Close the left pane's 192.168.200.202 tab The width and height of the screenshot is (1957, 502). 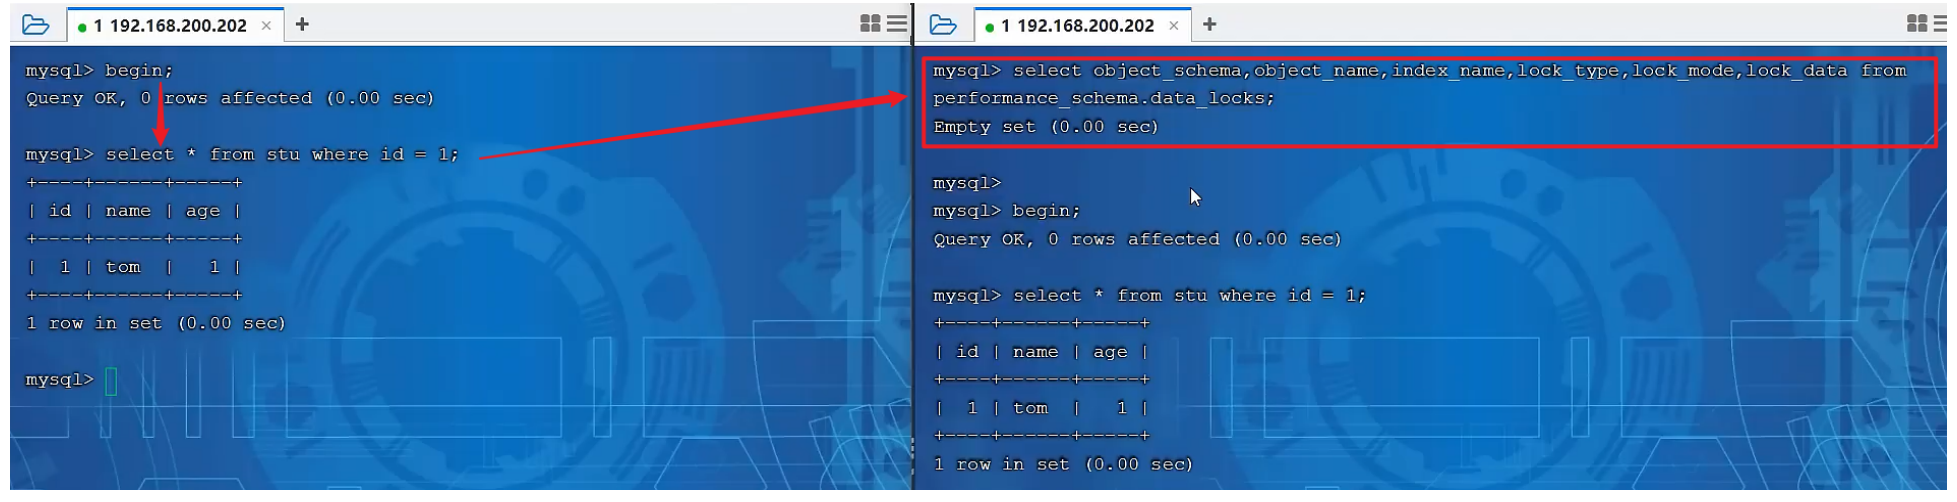click(x=266, y=26)
